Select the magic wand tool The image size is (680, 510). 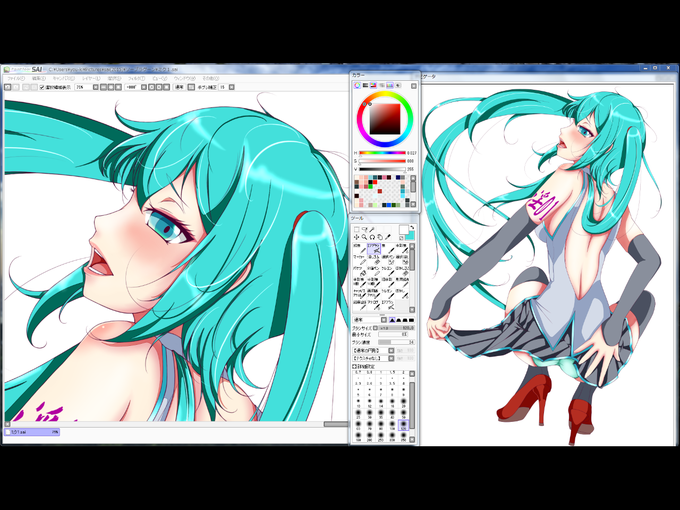(x=372, y=229)
